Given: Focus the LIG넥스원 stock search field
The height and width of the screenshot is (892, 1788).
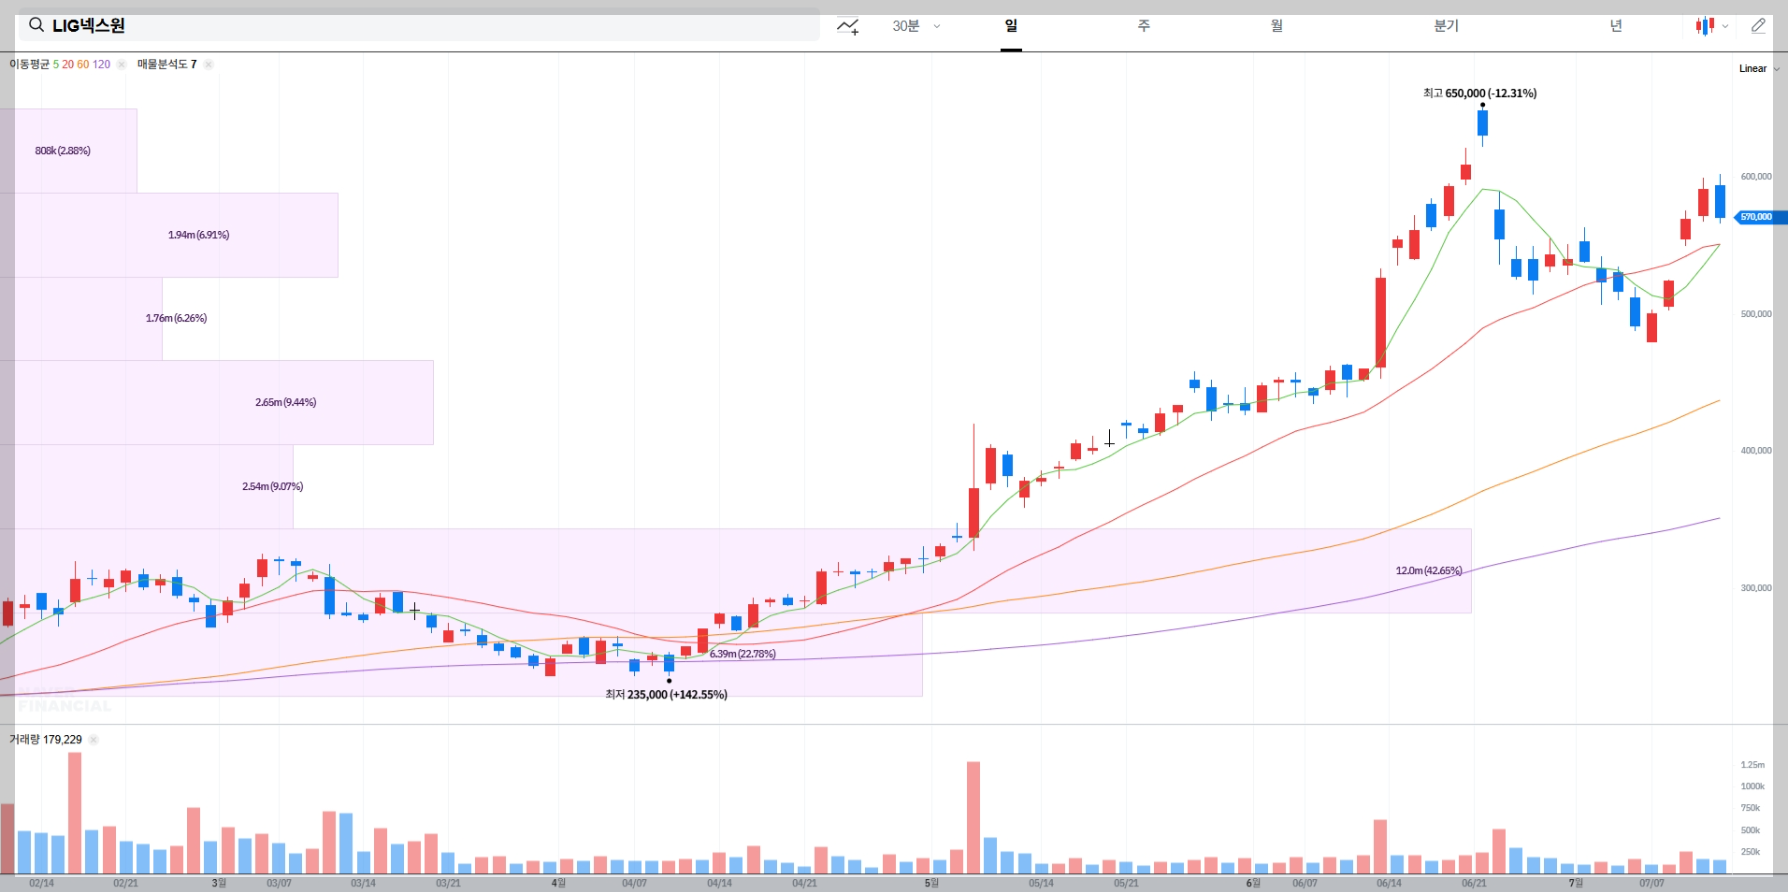Looking at the screenshot, I should pyautogui.click(x=419, y=25).
